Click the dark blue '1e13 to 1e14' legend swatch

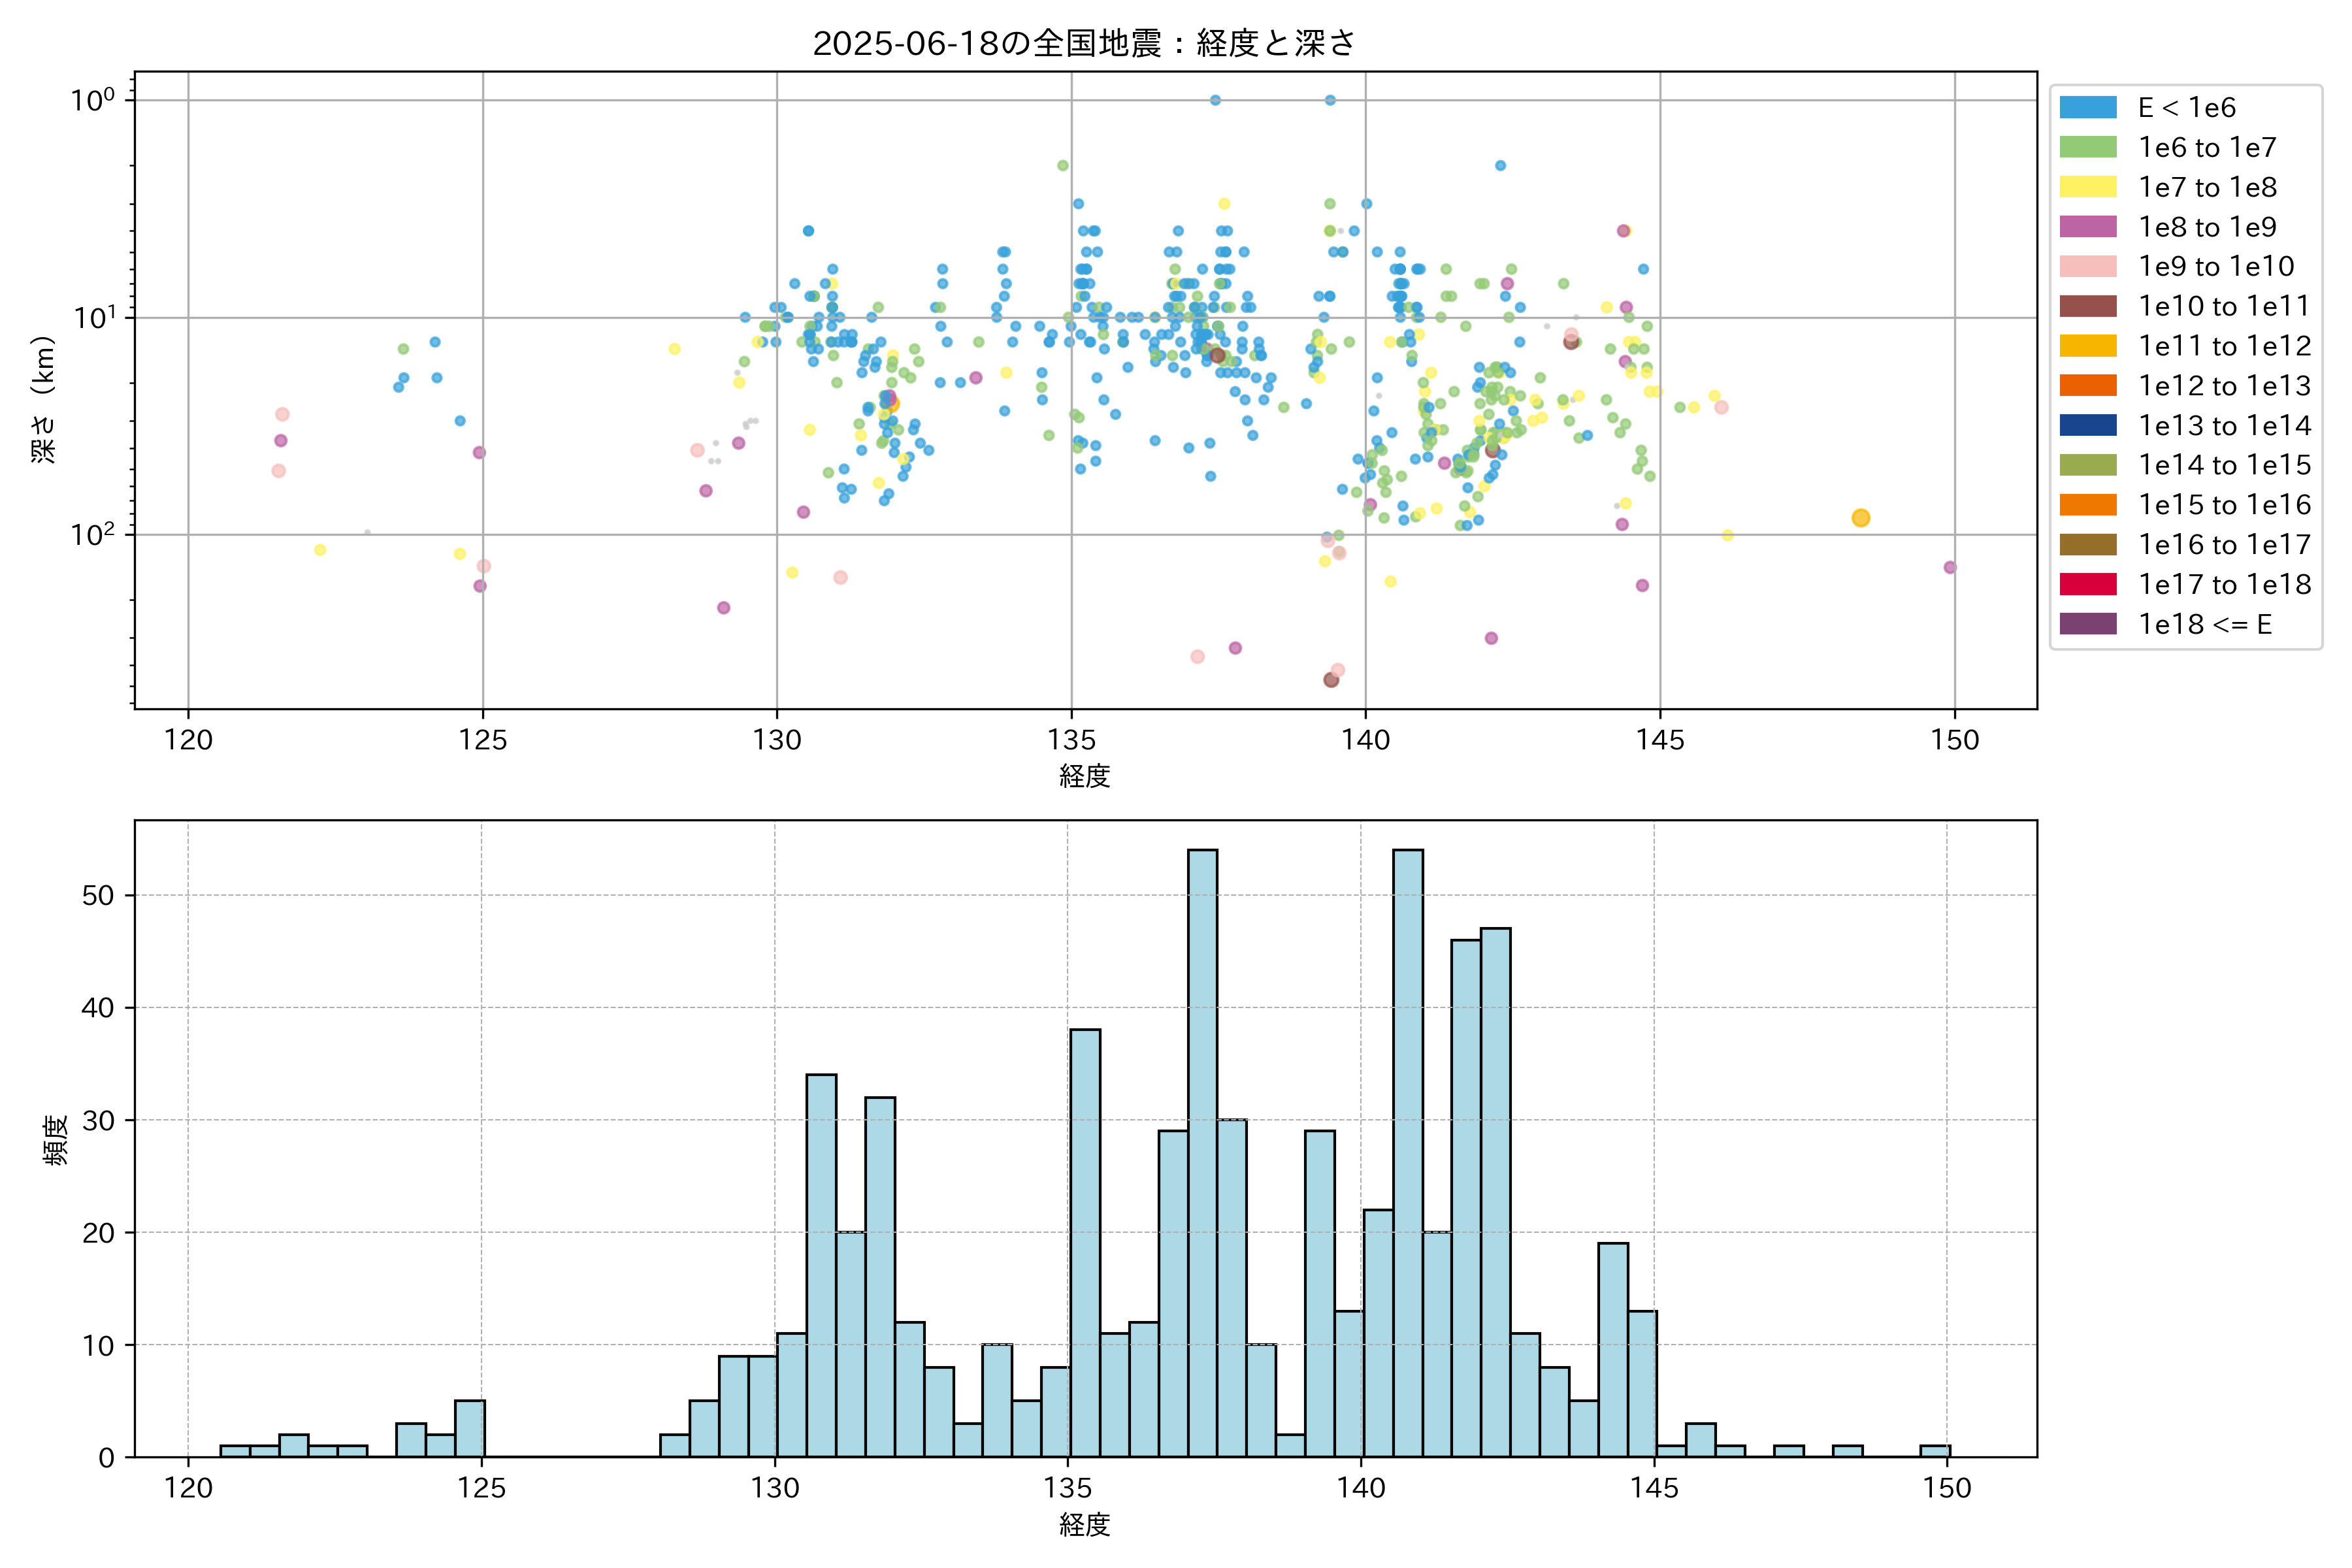2087,425
